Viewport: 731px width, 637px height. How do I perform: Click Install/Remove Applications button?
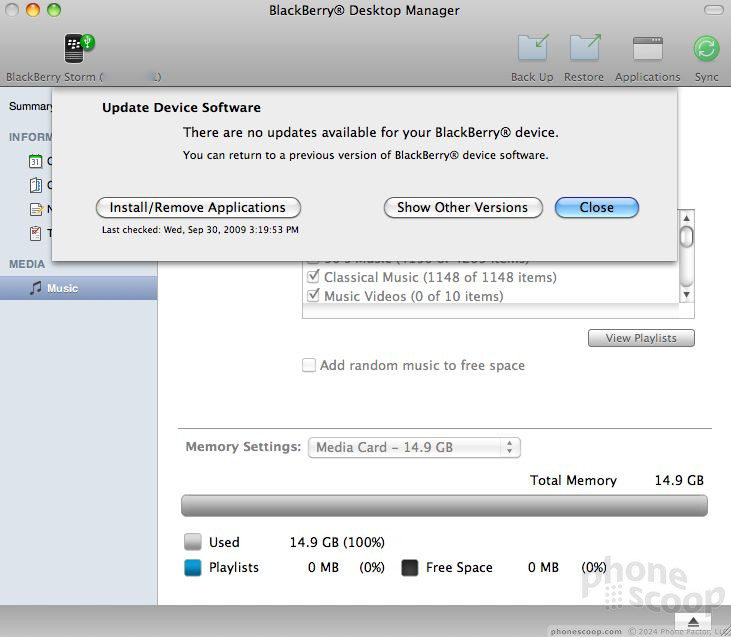(x=198, y=208)
